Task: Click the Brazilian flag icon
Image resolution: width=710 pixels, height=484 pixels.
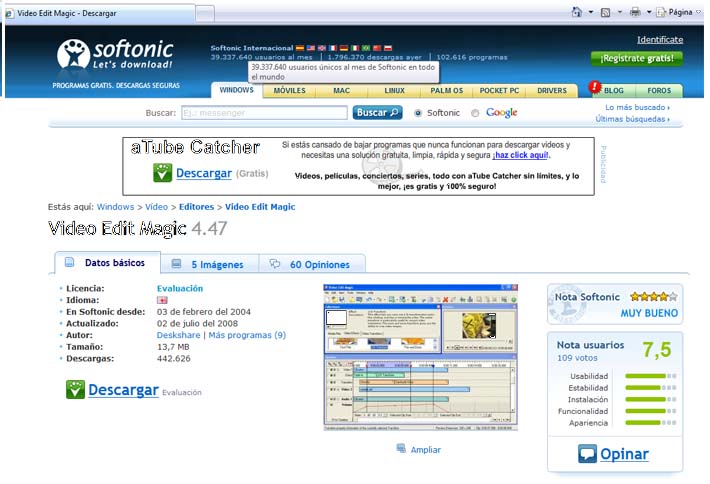Action: (366, 48)
